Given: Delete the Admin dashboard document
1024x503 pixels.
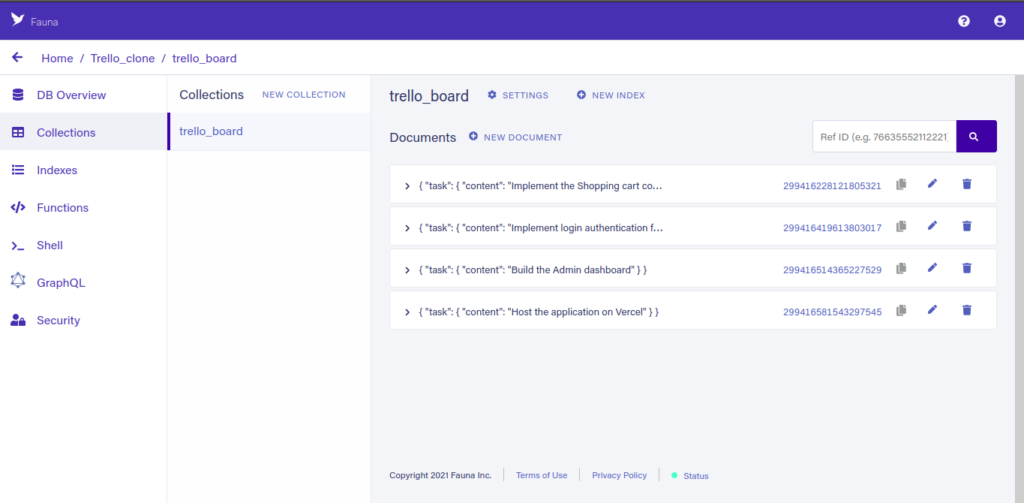Looking at the screenshot, I should point(967,268).
